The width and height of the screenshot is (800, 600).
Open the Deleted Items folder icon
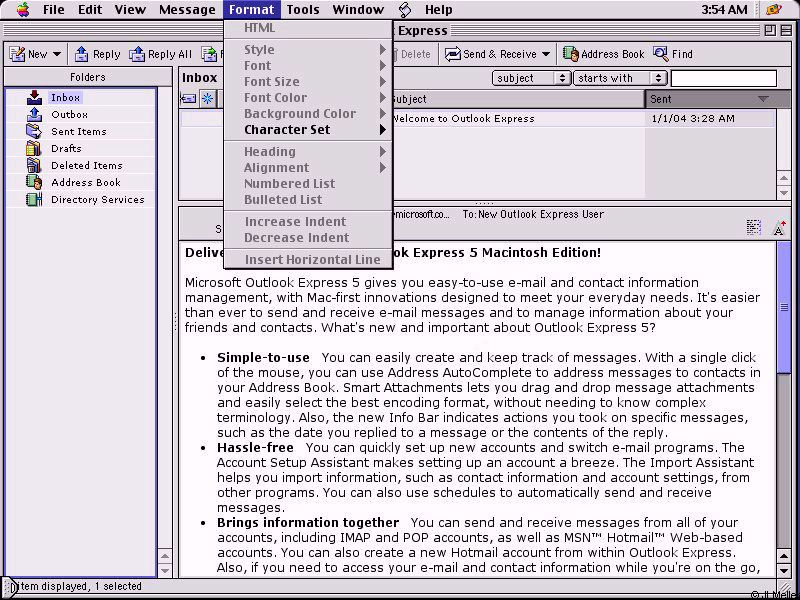click(x=34, y=165)
